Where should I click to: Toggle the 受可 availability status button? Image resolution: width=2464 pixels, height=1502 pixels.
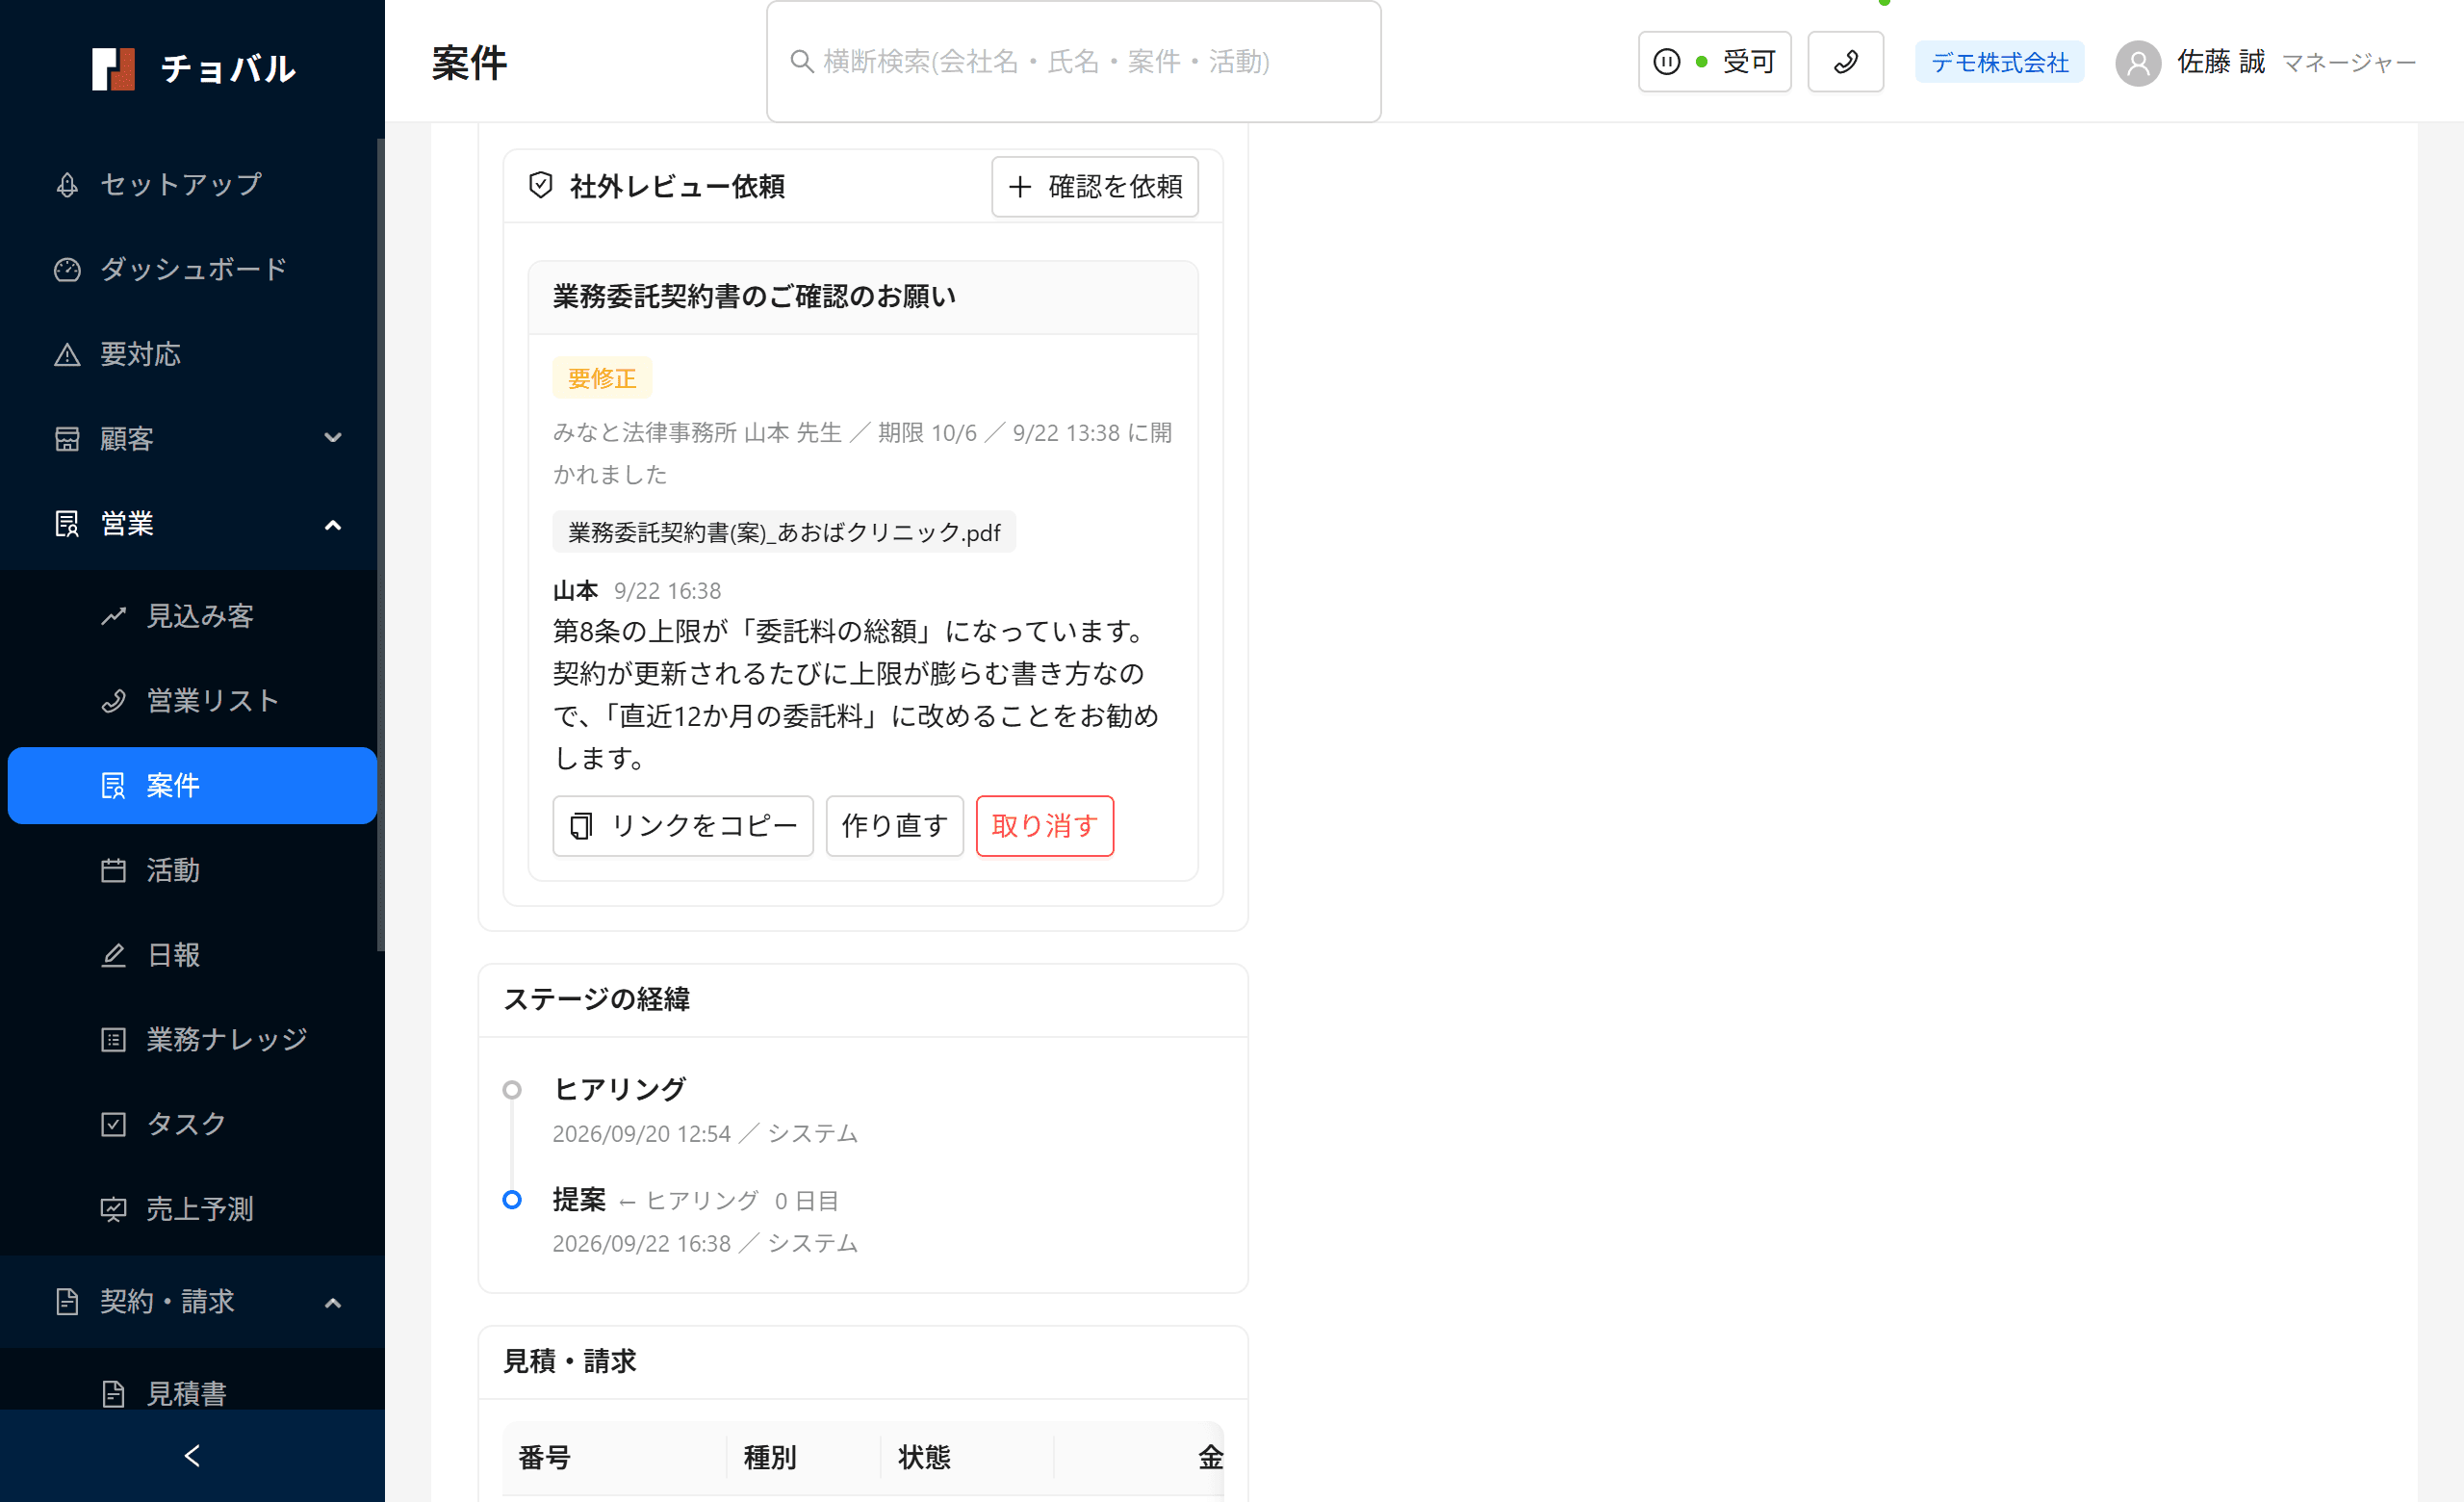coord(1714,62)
